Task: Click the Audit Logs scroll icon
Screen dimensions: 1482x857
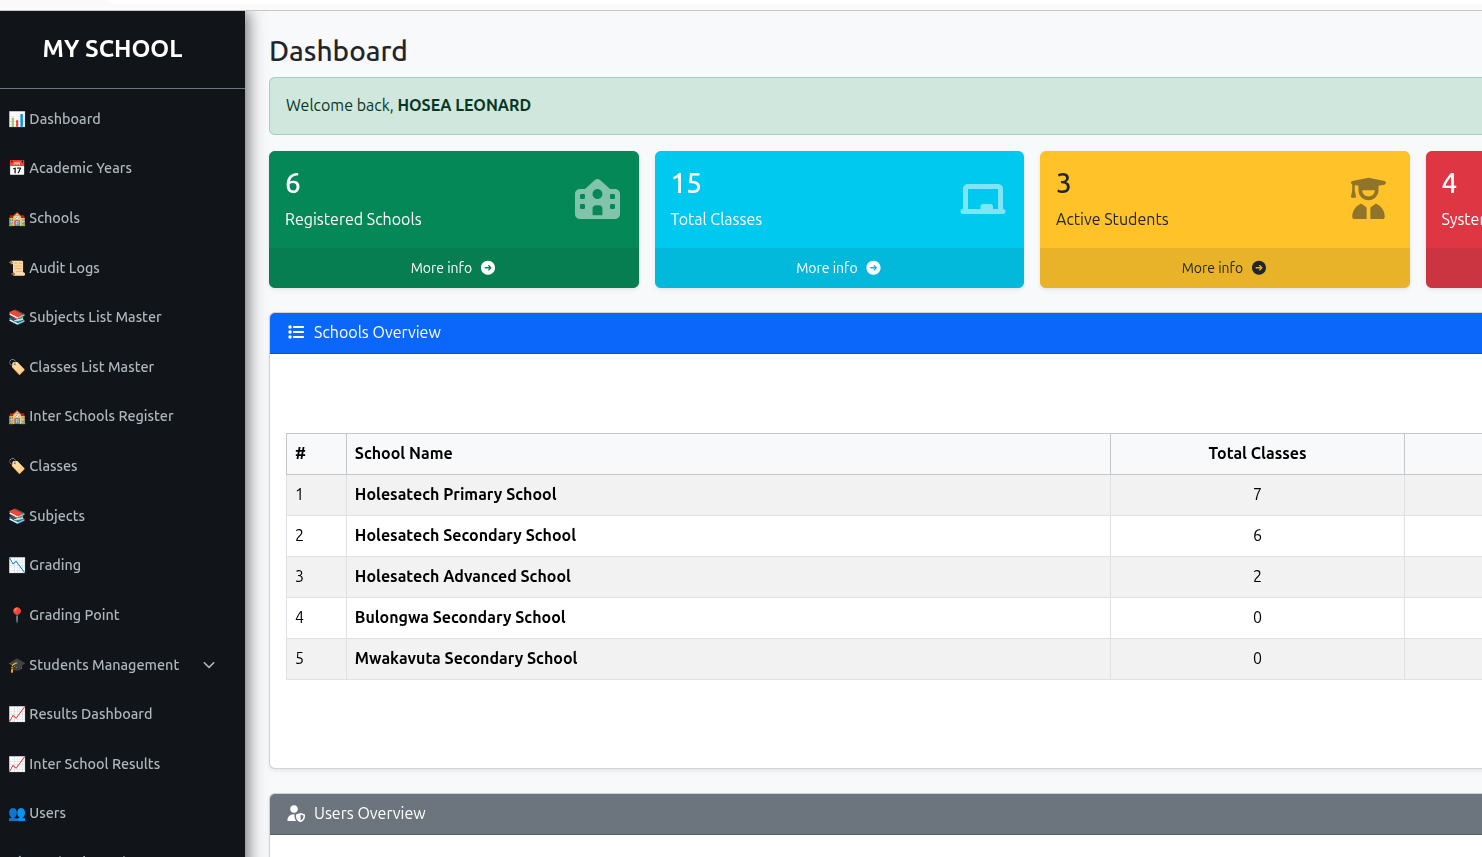Action: (17, 268)
